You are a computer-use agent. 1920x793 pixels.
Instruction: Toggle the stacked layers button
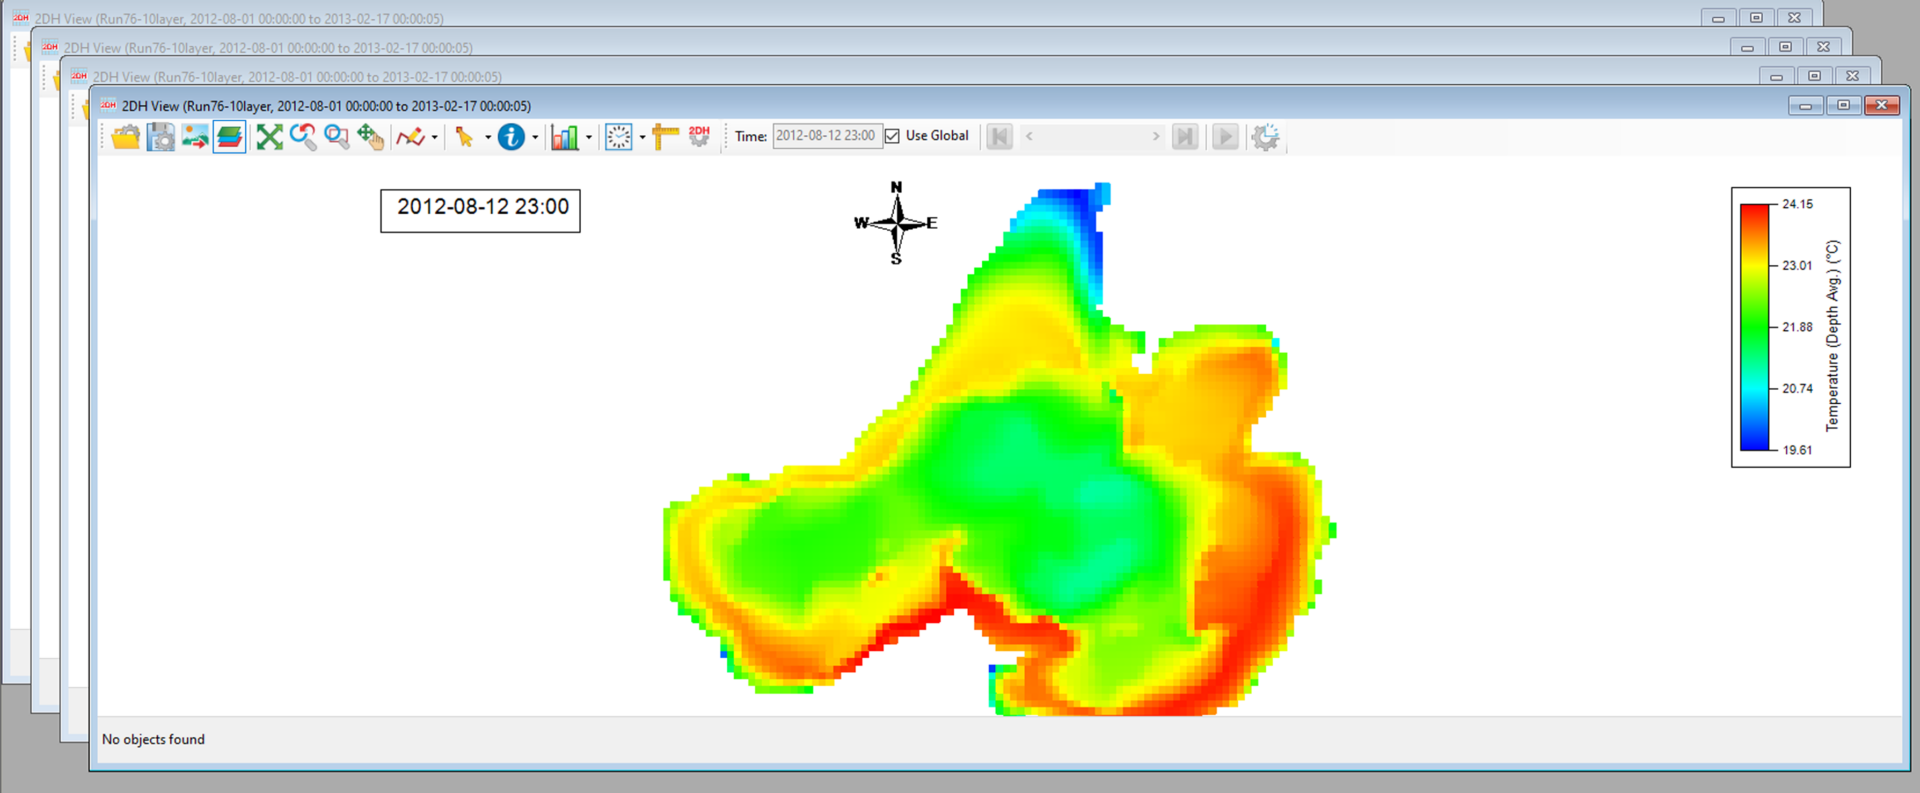tap(230, 137)
